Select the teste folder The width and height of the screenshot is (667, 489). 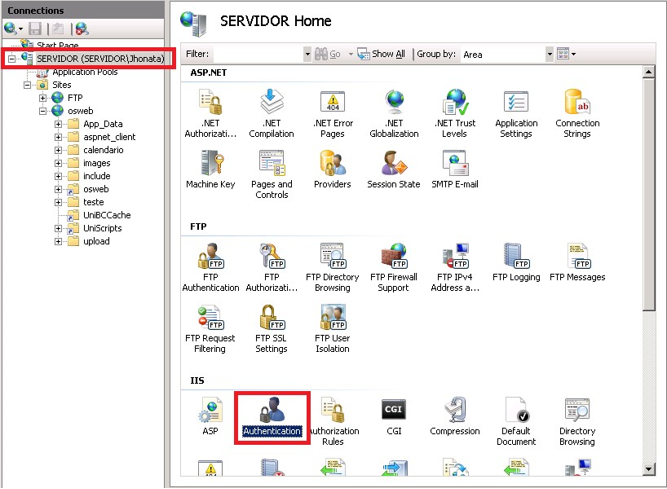pos(93,202)
